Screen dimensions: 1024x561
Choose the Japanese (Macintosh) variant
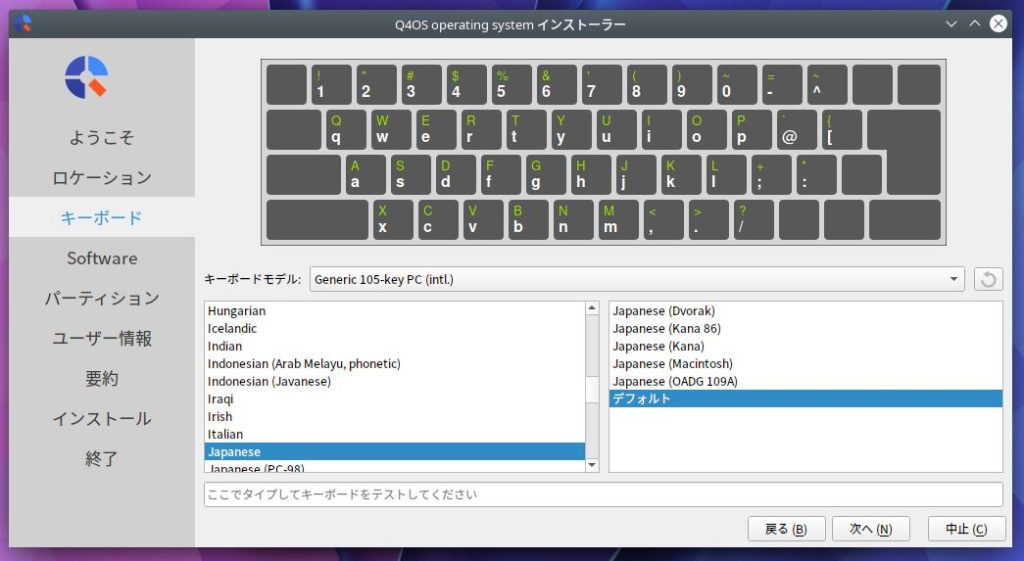pyautogui.click(x=805, y=364)
